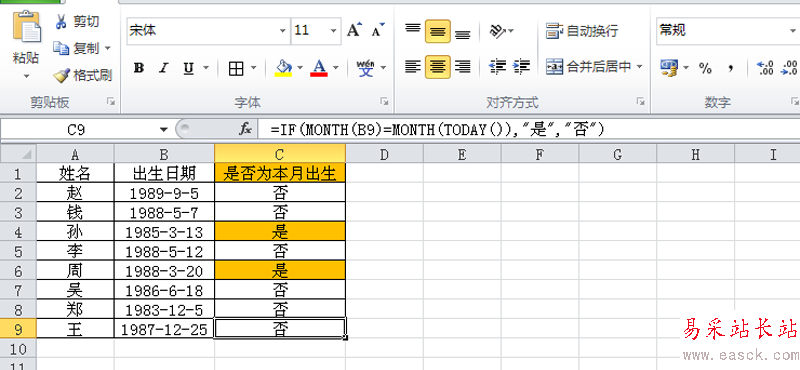Apply red font color A
800x370 pixels.
coord(319,68)
